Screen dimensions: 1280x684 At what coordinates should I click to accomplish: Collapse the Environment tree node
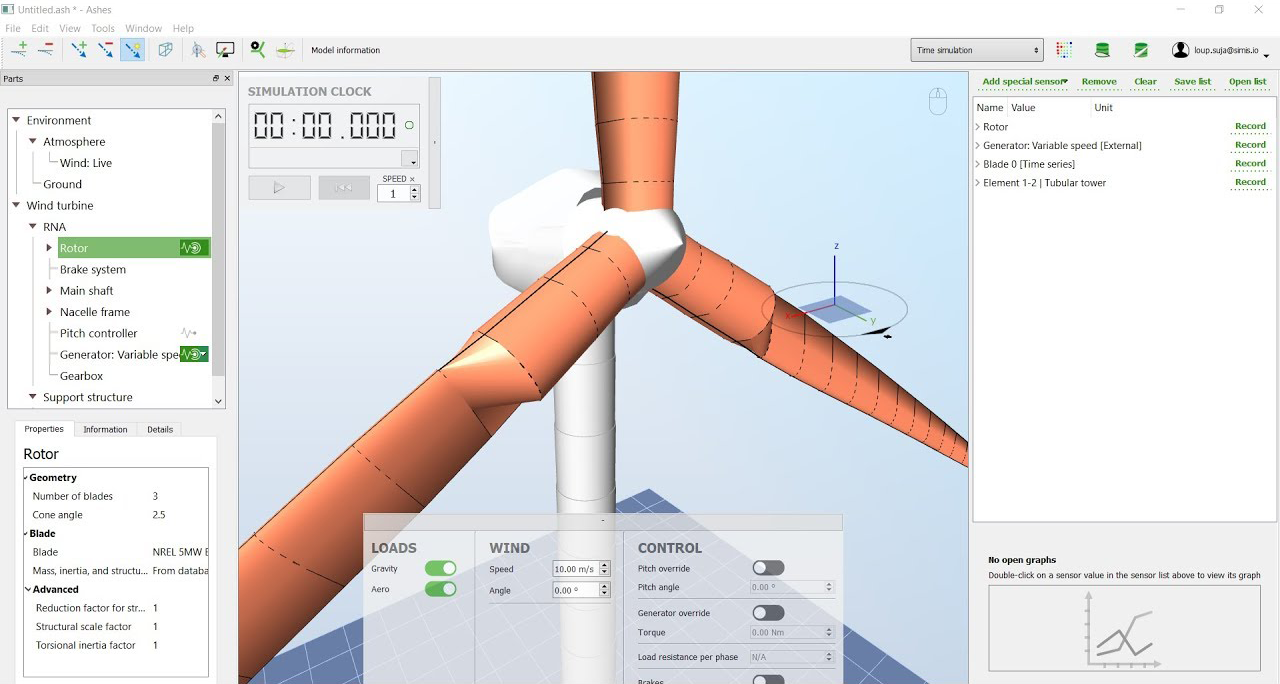(16, 120)
